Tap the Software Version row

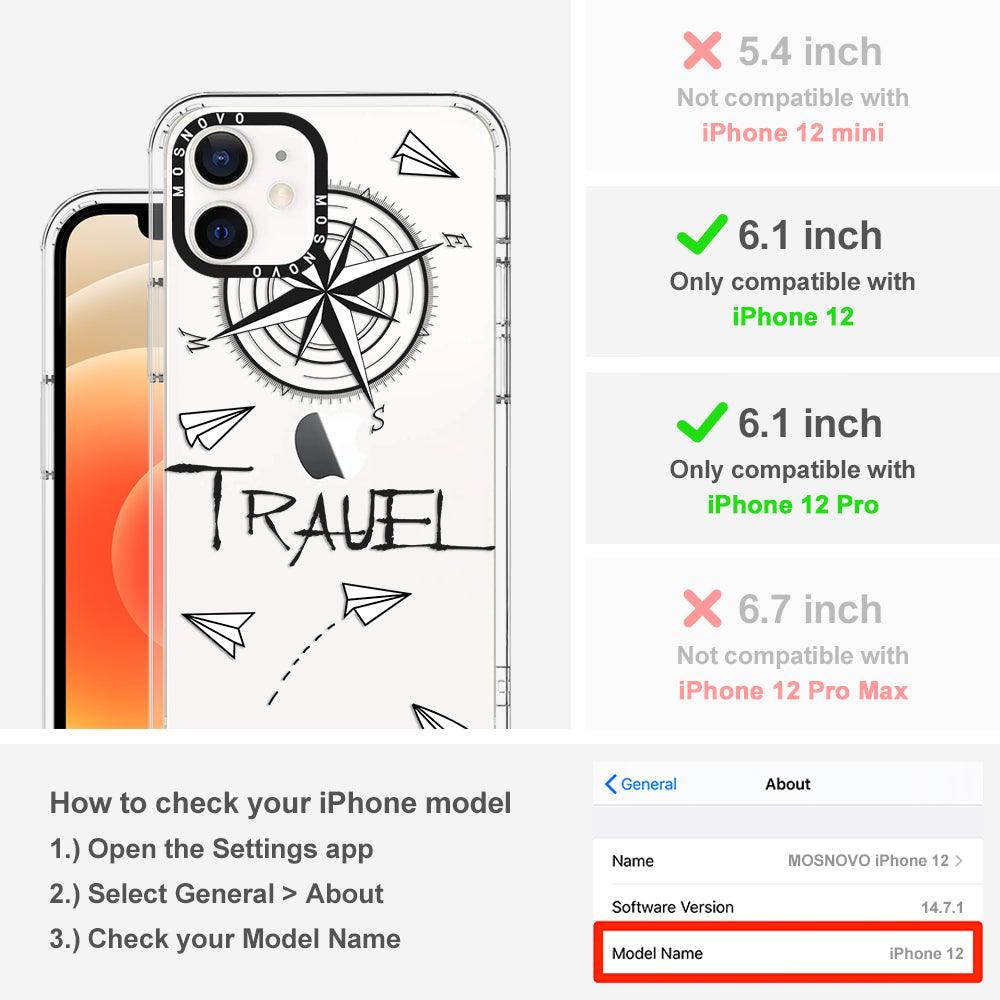788,907
